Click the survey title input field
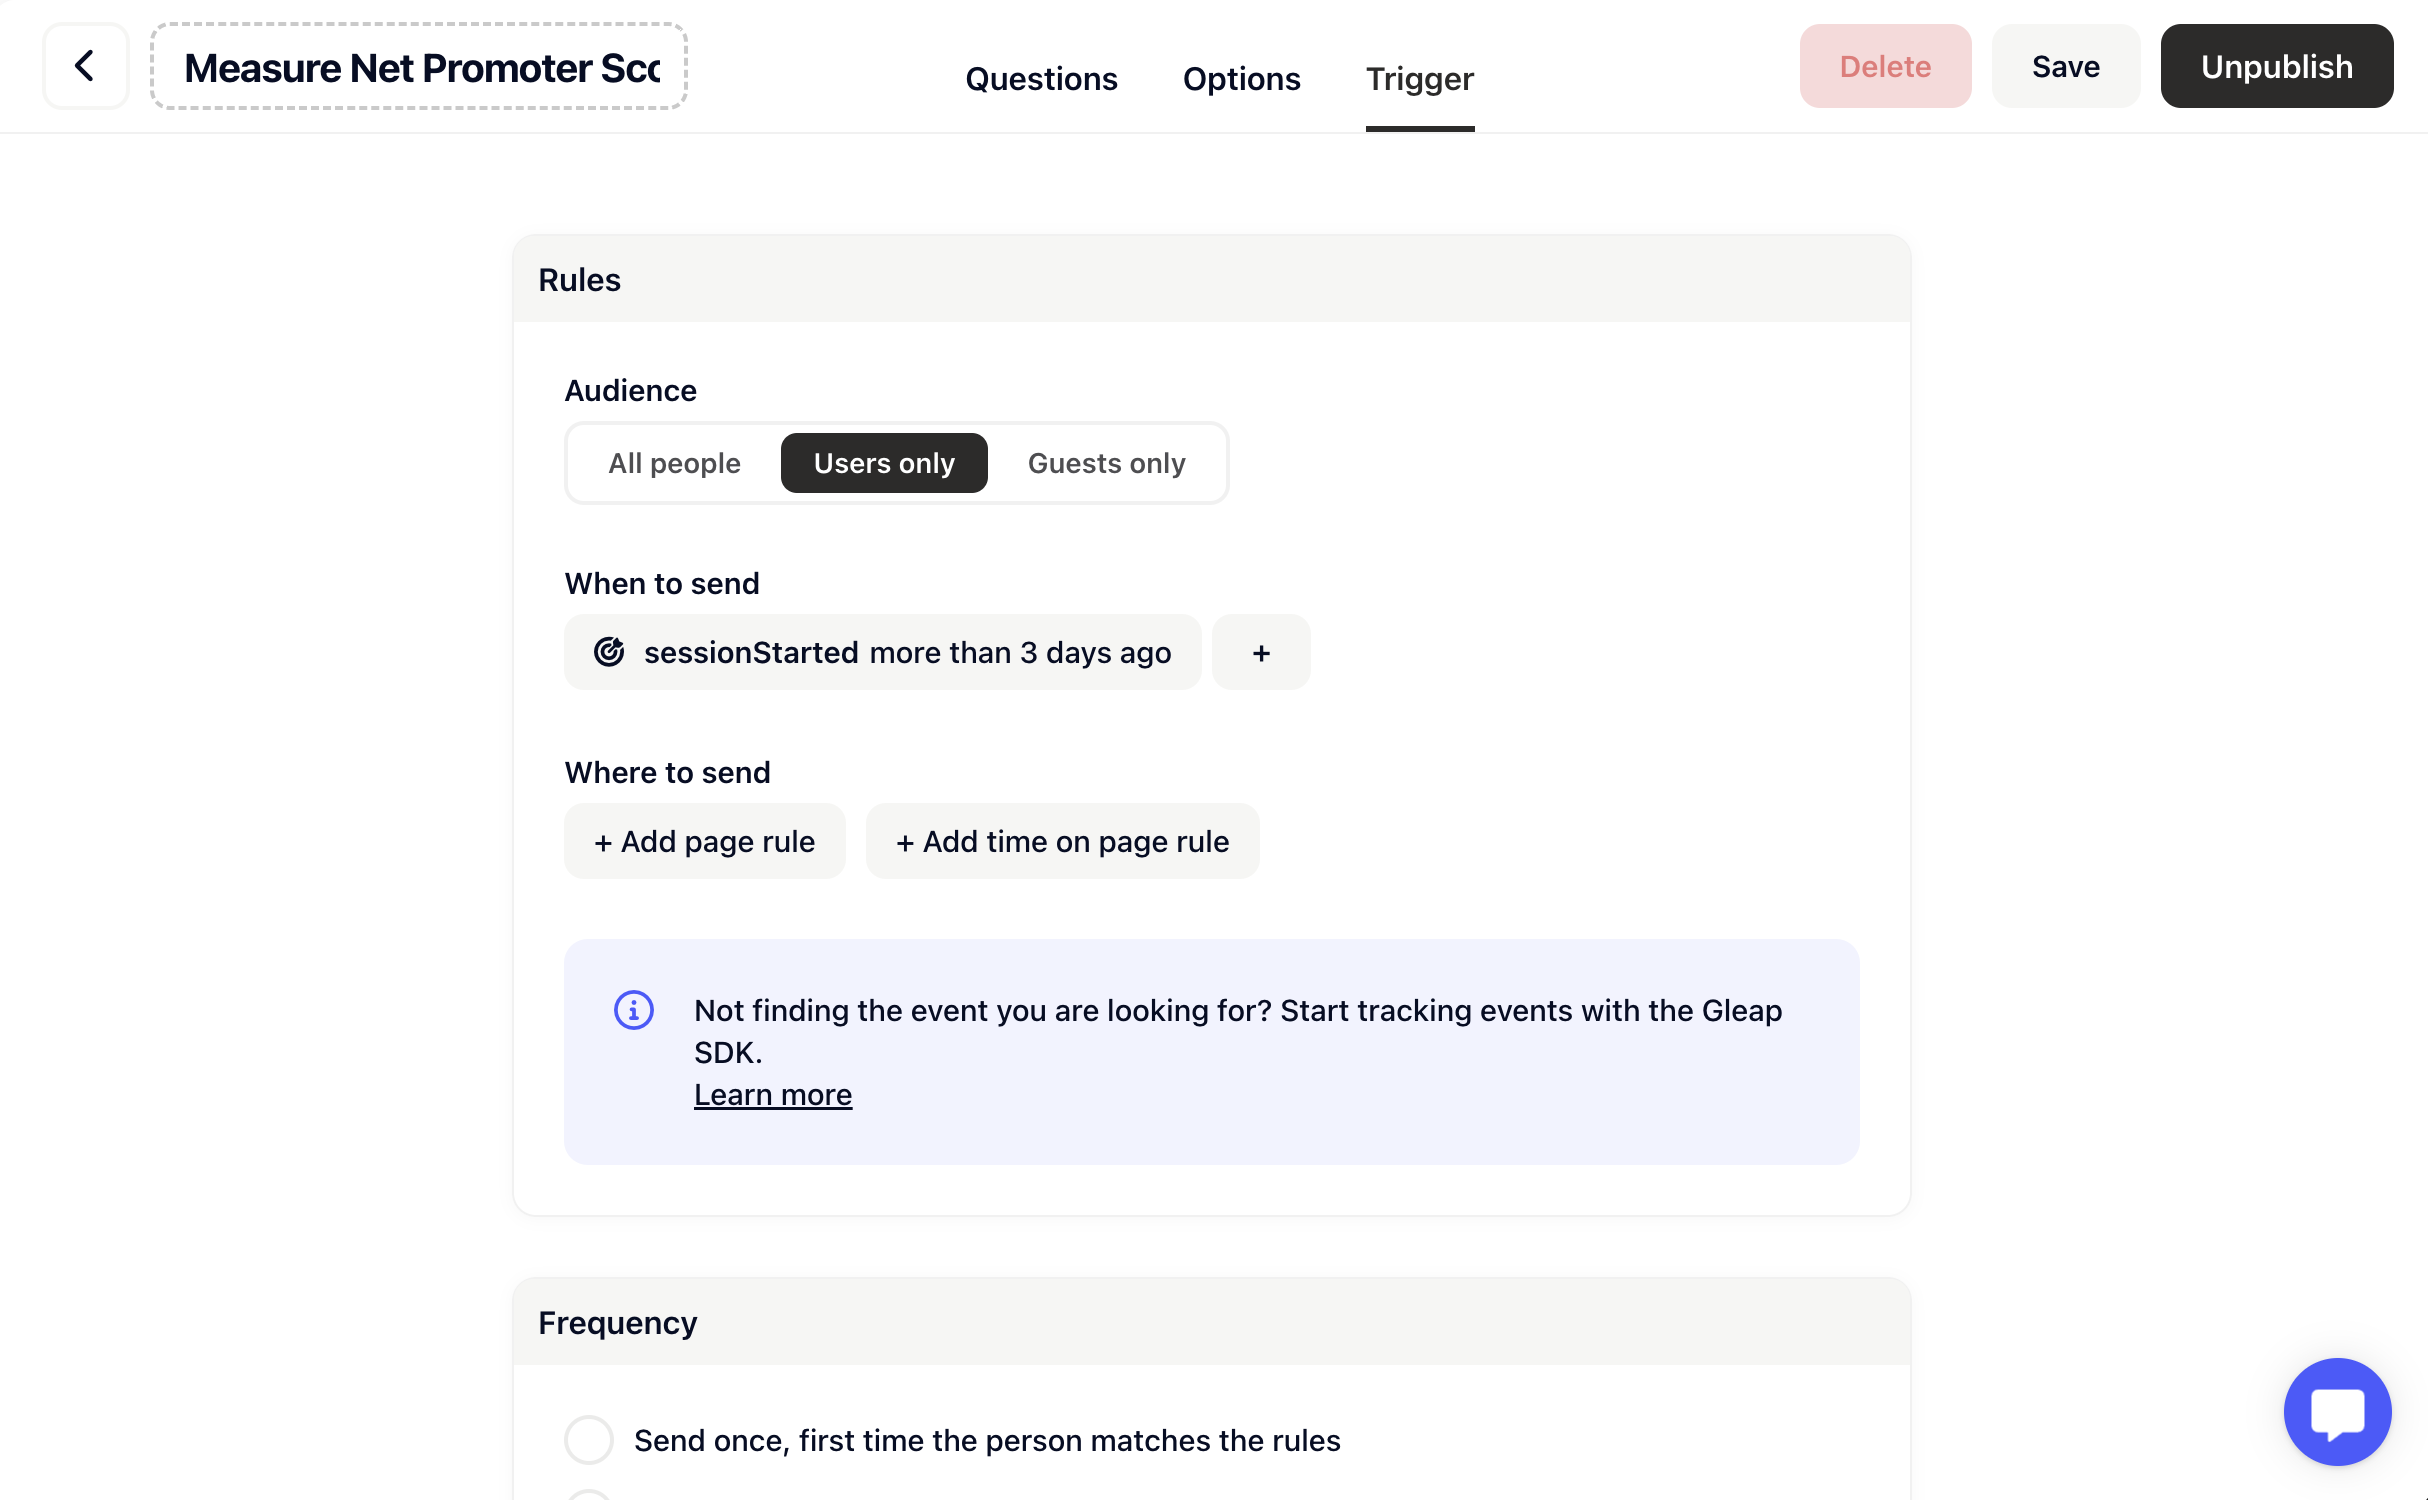Screen dimensions: 2428x1500 [x=419, y=66]
